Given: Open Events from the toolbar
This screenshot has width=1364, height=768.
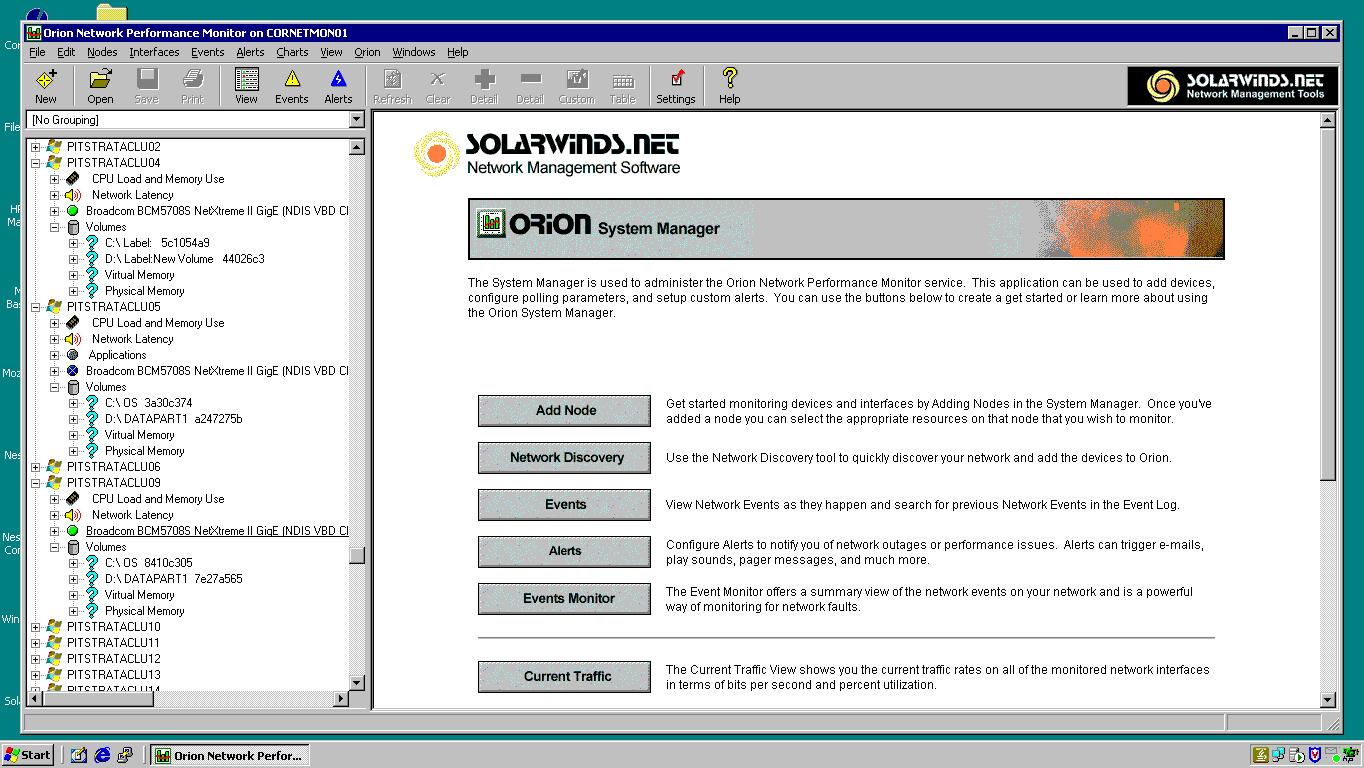Looking at the screenshot, I should pyautogui.click(x=292, y=86).
